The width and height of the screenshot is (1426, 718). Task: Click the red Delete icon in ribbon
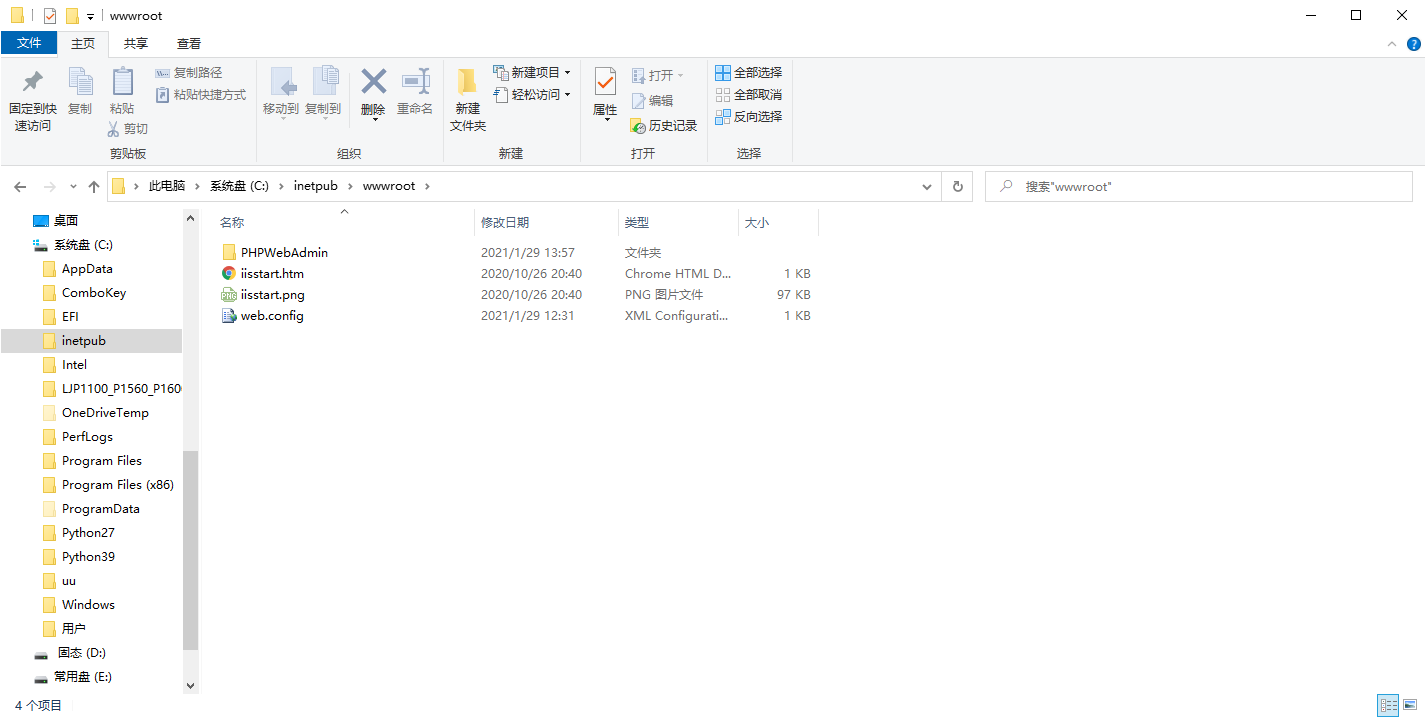tap(373, 82)
